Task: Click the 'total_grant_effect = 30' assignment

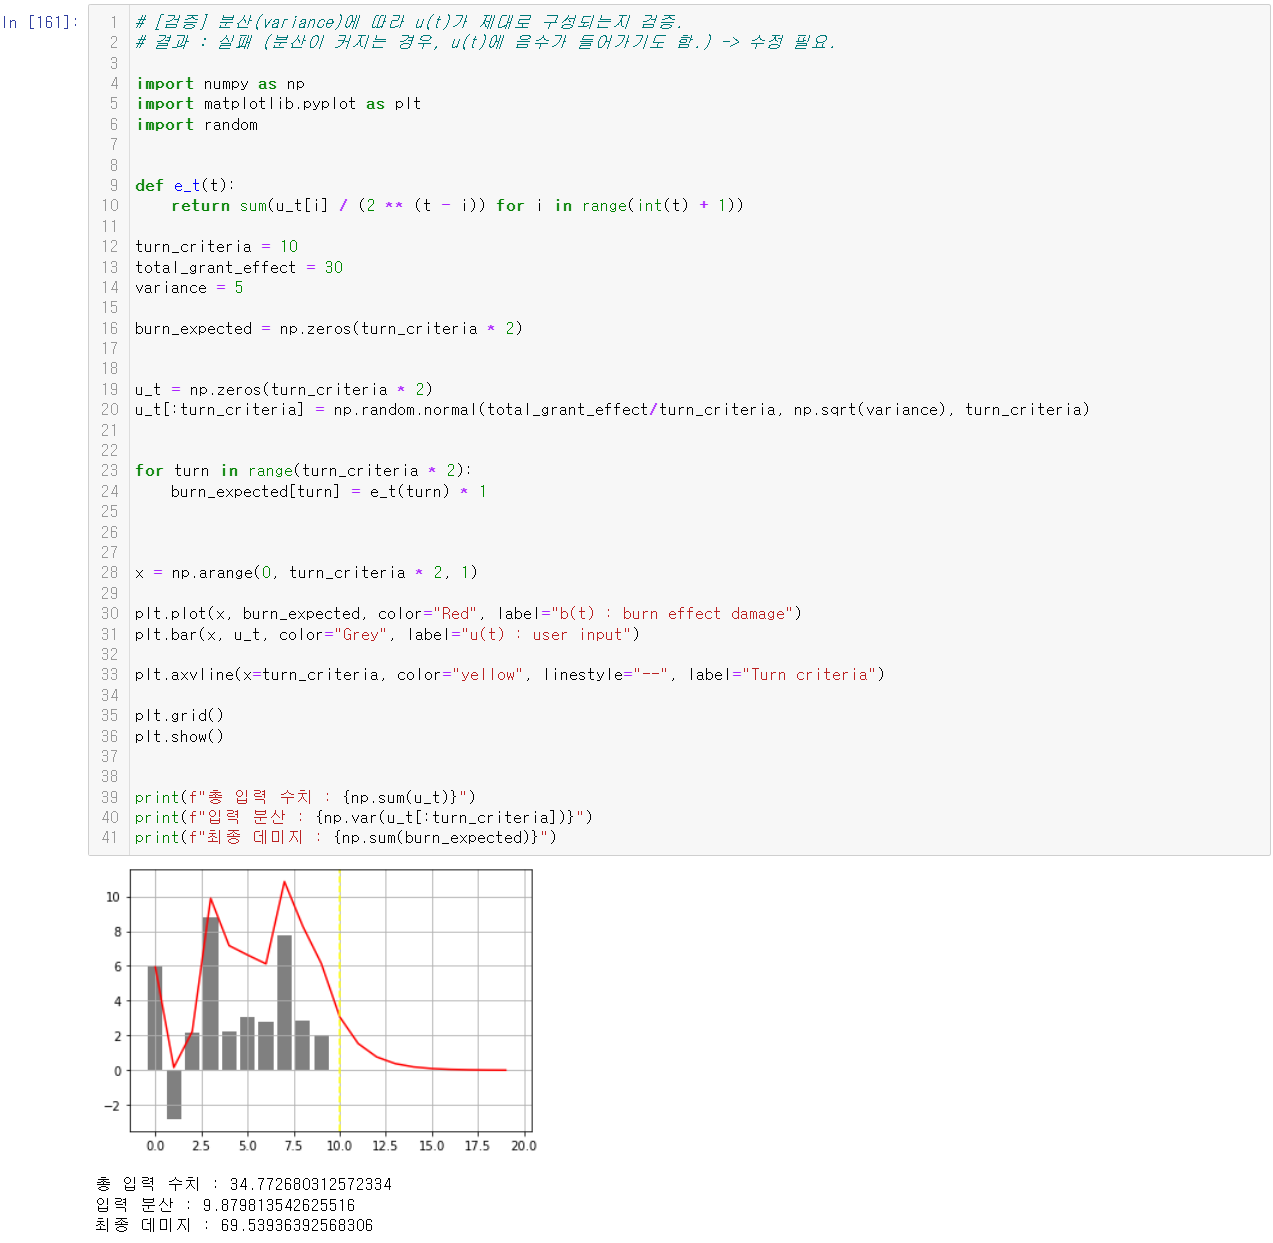Action: coord(239,268)
